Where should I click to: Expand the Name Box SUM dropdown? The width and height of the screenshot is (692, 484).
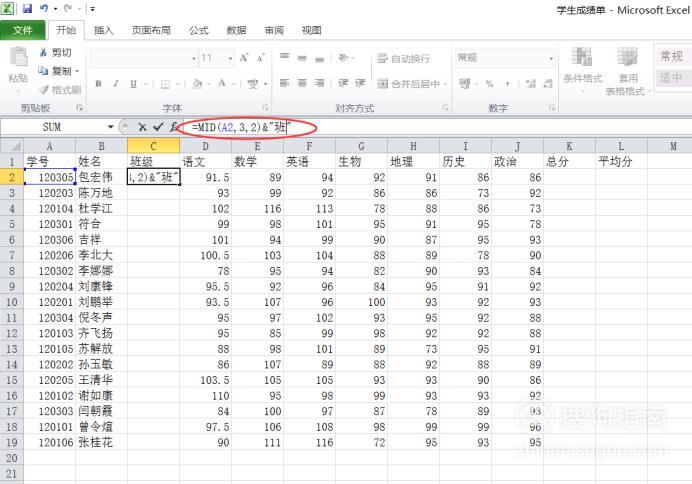110,127
